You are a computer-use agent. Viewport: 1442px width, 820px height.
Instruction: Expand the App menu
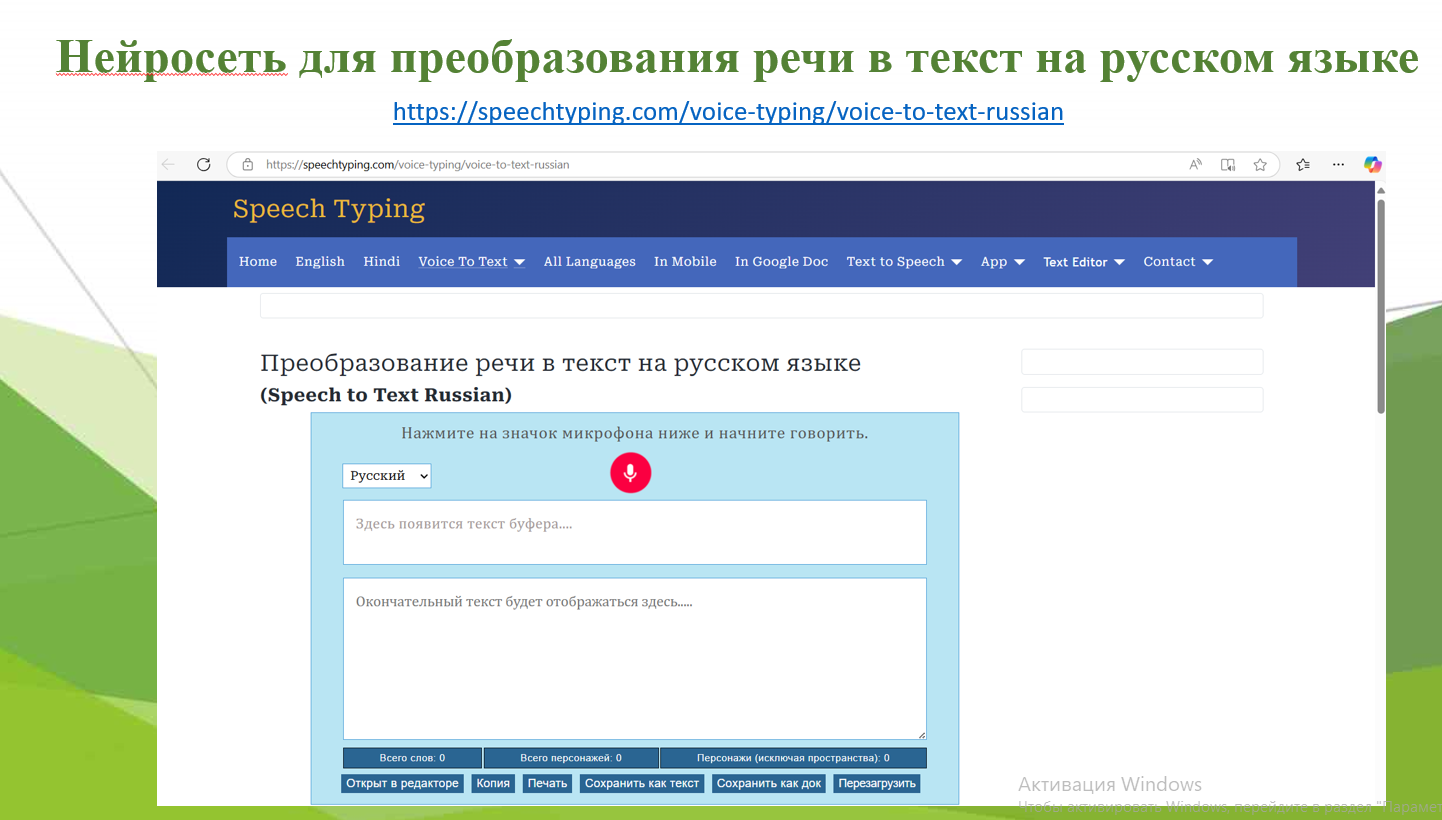[x=1003, y=262]
